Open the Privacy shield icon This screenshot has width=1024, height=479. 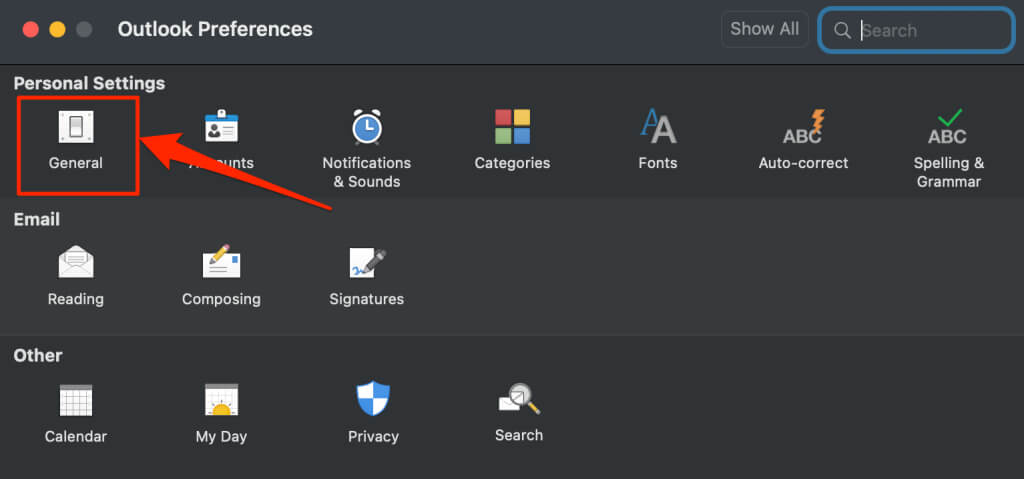(373, 400)
